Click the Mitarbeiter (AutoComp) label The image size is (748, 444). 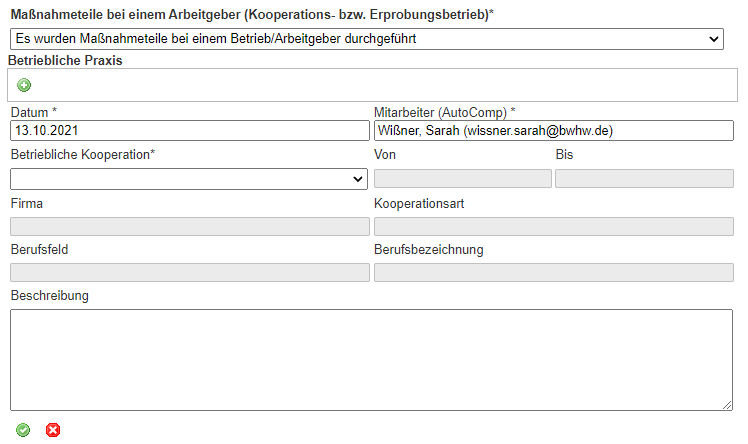444,112
